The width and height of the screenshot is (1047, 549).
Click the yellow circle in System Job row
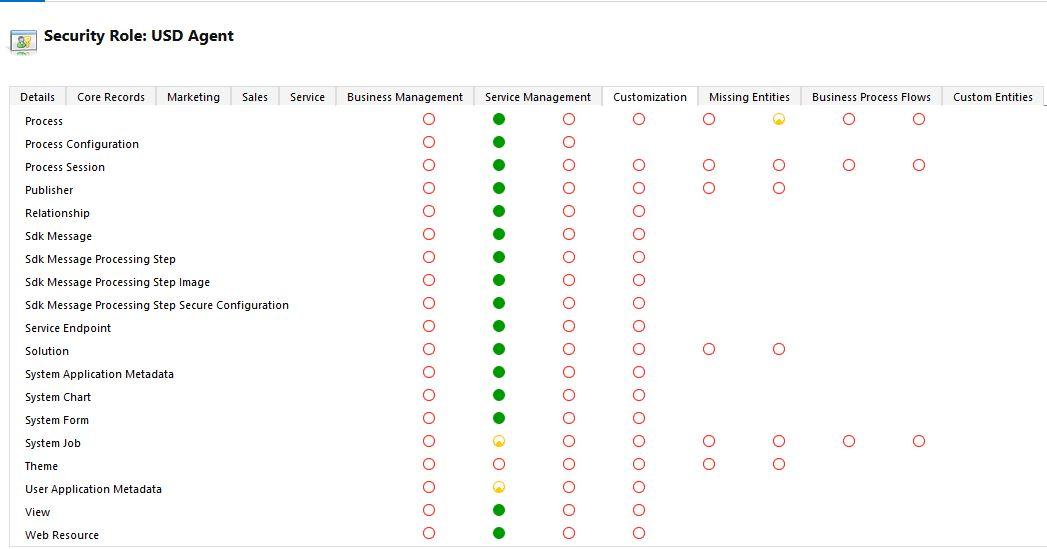[x=499, y=441]
